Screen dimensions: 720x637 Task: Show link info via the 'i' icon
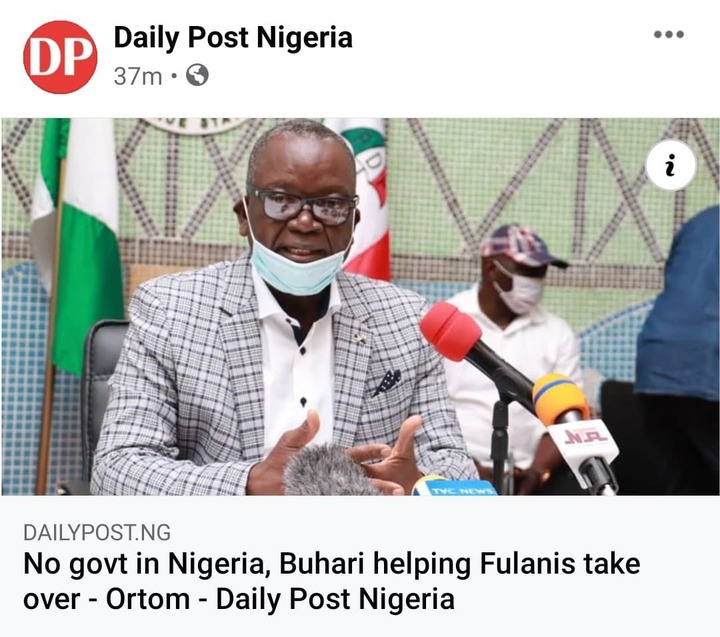point(670,165)
